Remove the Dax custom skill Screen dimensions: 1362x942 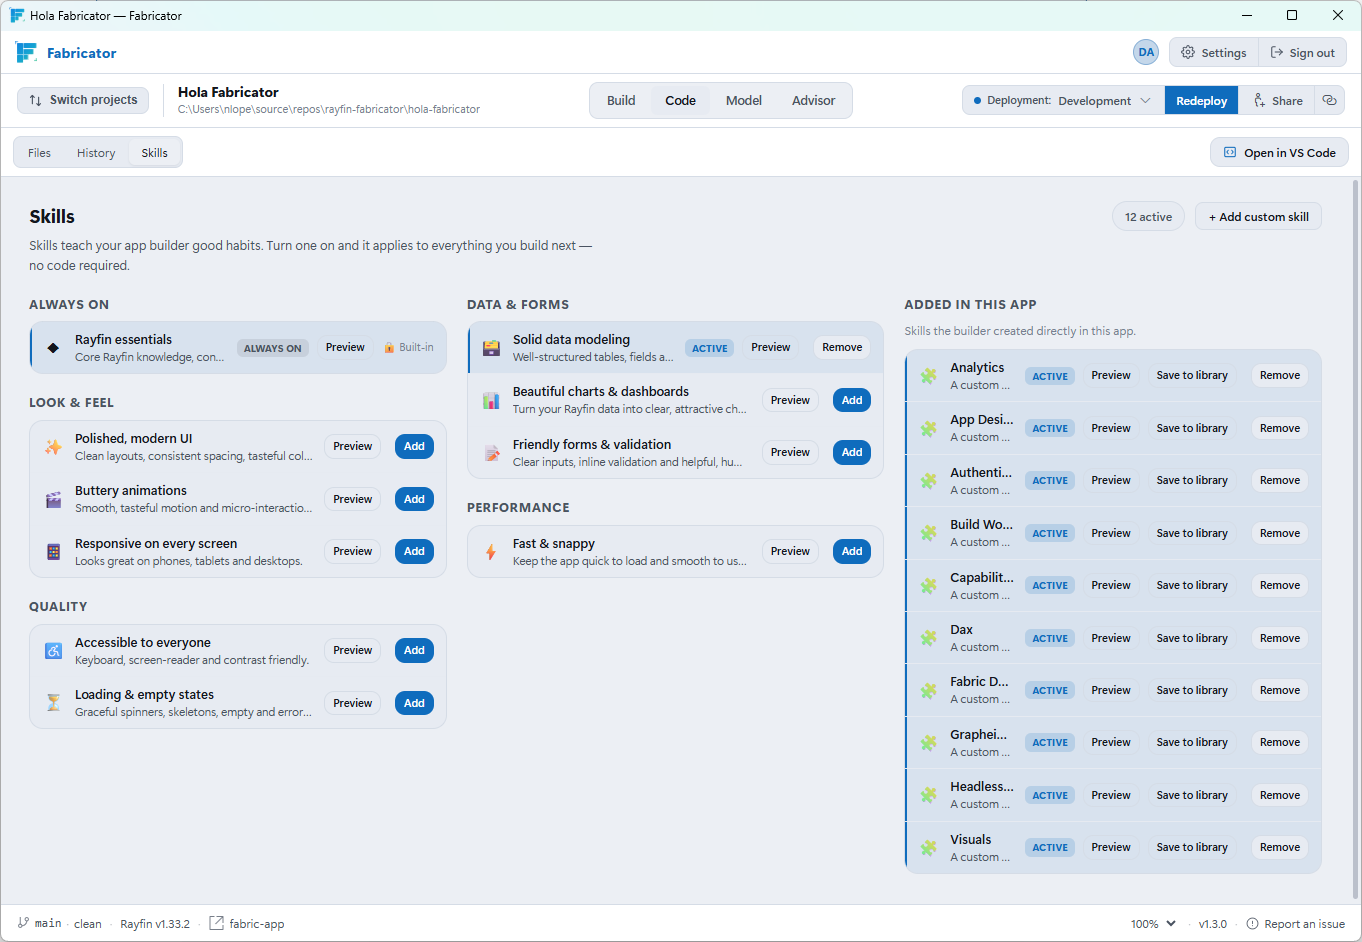[x=1280, y=638]
